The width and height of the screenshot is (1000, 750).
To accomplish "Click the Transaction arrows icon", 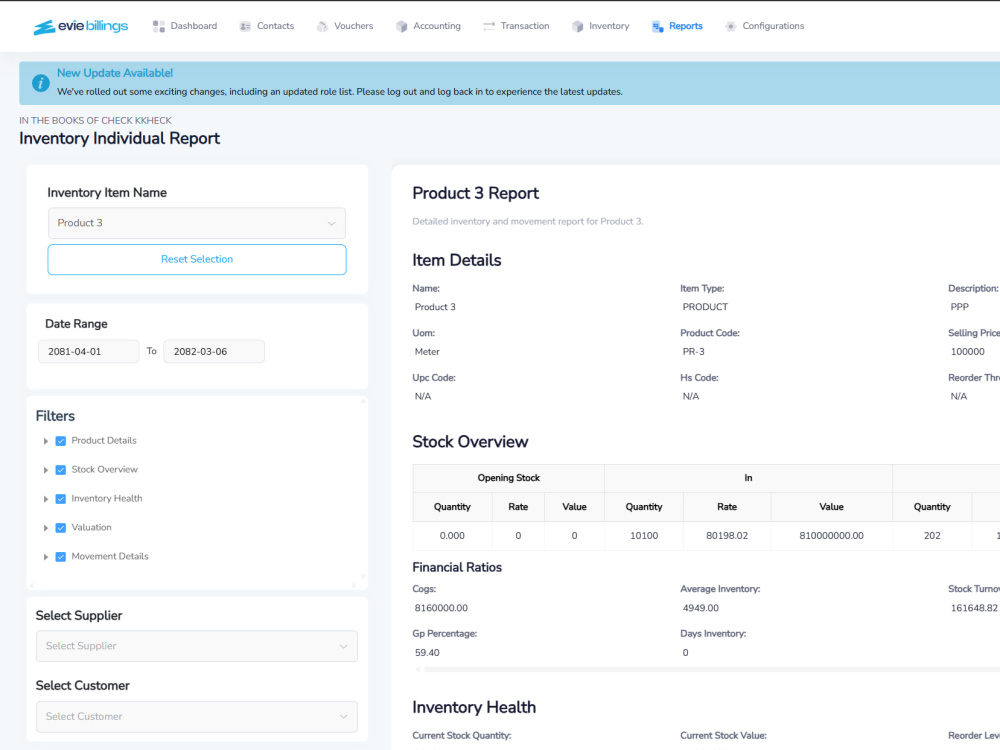I will tap(489, 26).
